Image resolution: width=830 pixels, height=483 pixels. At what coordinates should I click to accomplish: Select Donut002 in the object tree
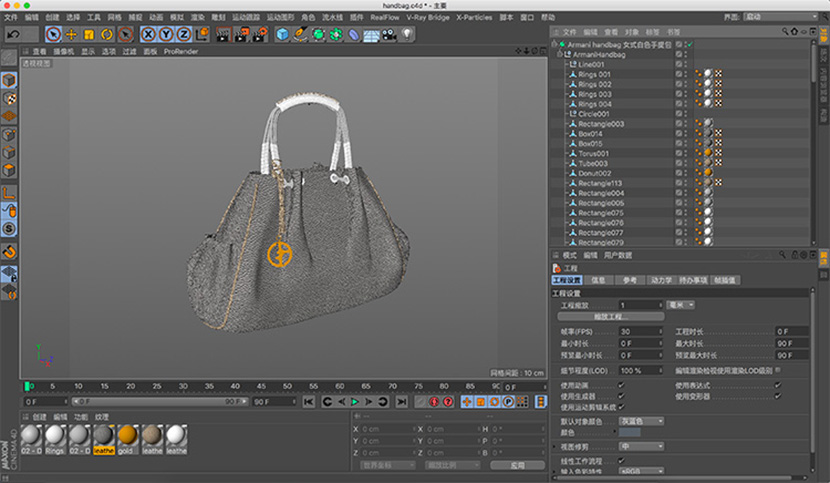(595, 173)
